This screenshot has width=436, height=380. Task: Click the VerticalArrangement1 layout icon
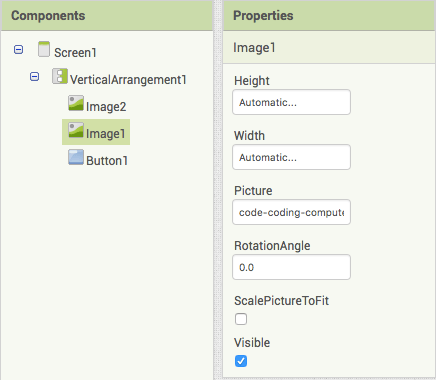pos(60,76)
